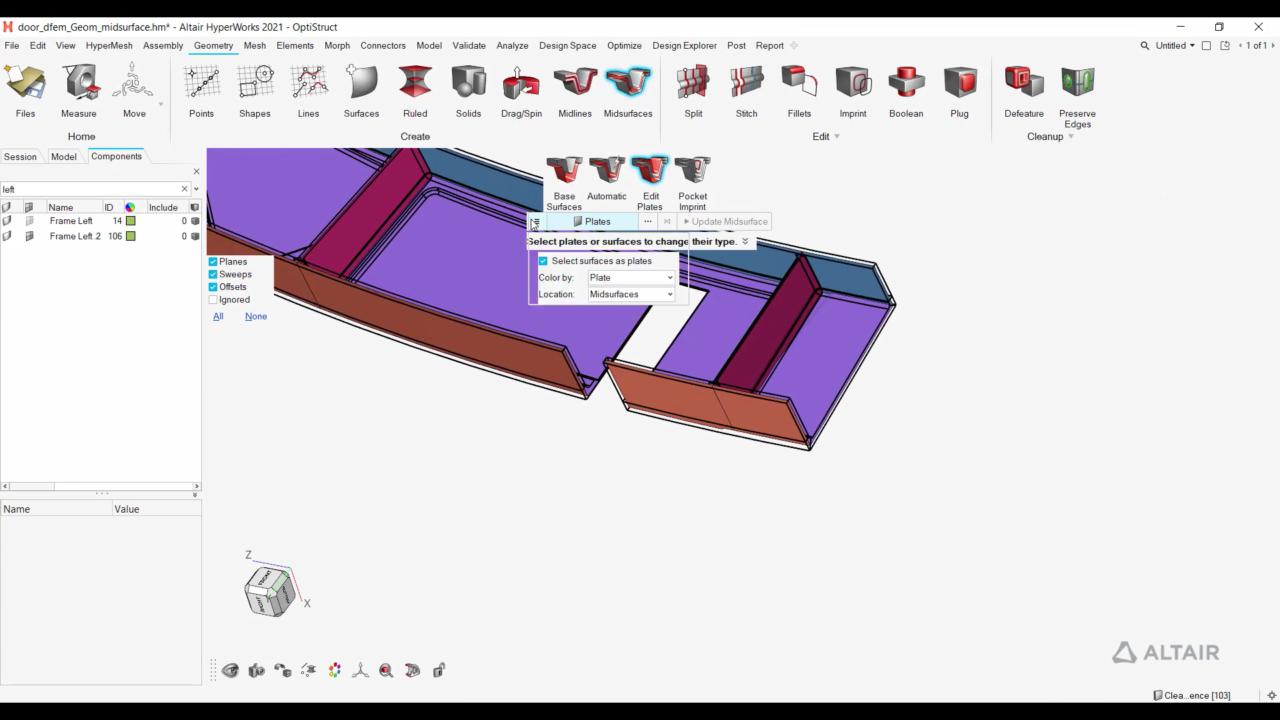Image resolution: width=1280 pixels, height=720 pixels.
Task: Click the Frame Left.2 color swatch
Action: point(130,236)
